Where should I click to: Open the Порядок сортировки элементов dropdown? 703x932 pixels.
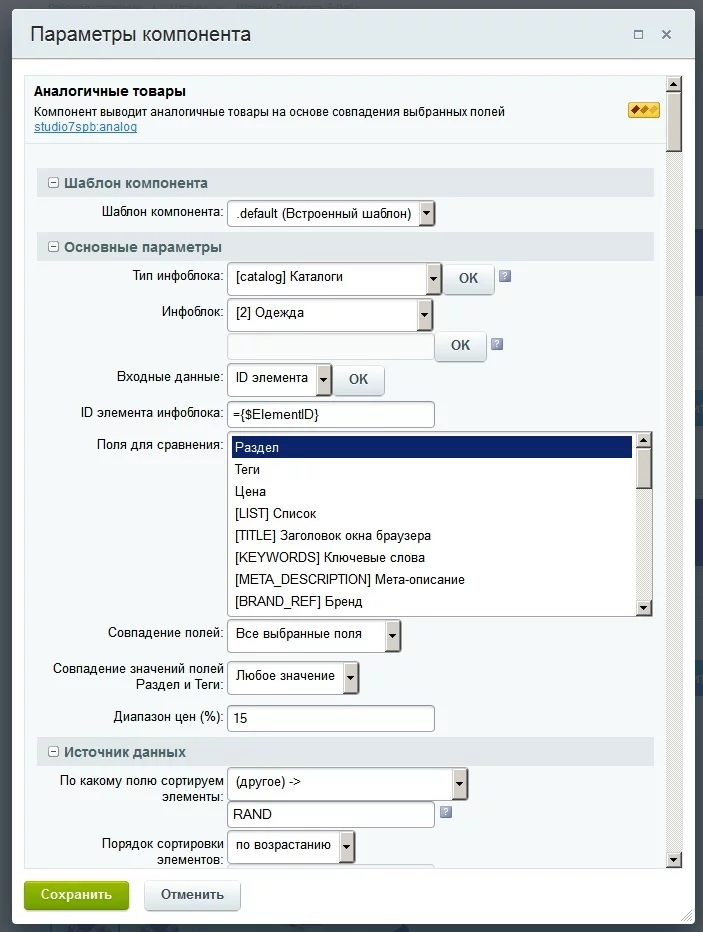pyautogui.click(x=346, y=847)
